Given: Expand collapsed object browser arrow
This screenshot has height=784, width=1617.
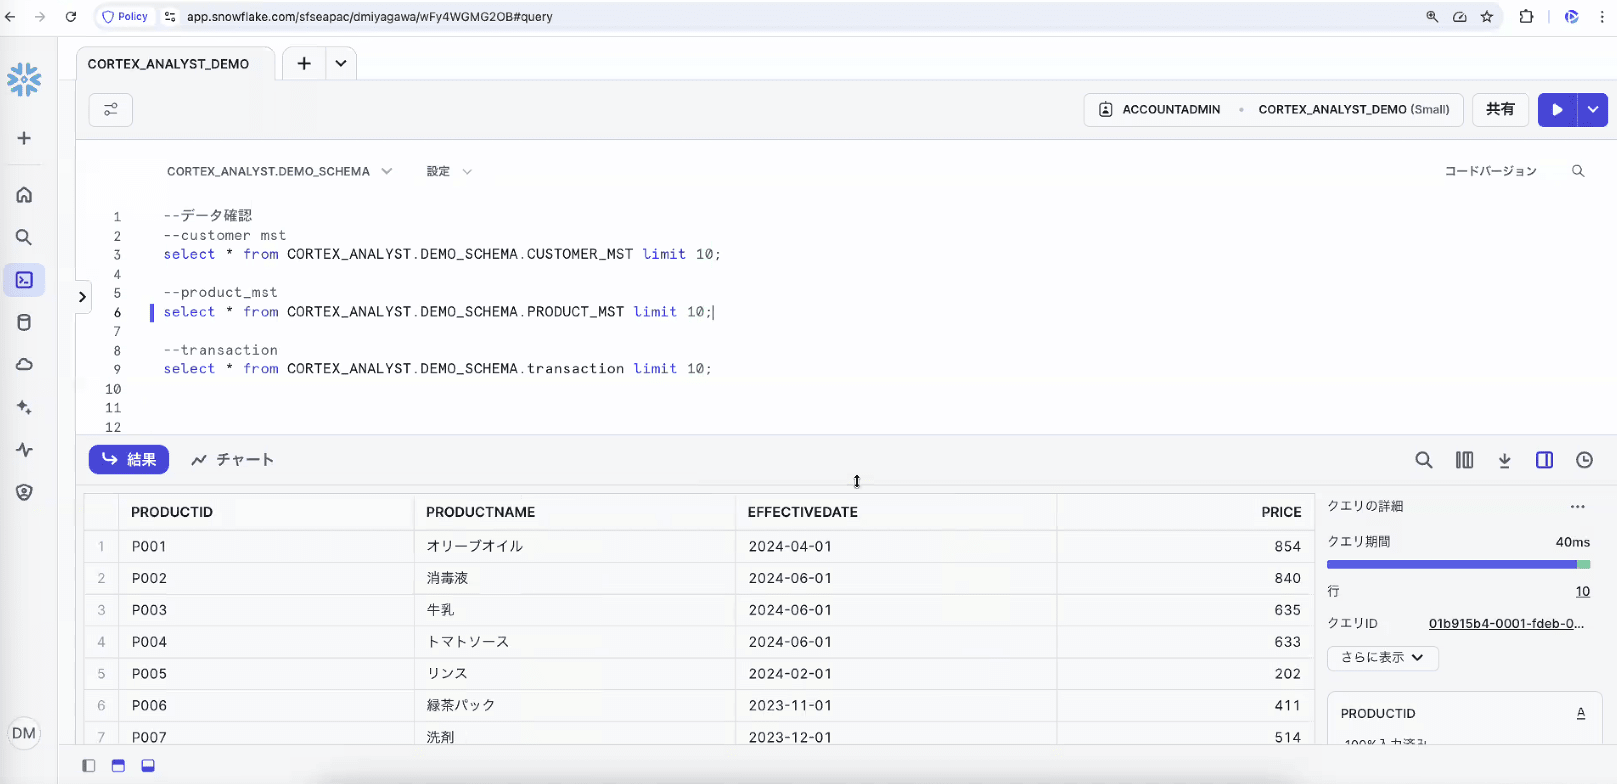Looking at the screenshot, I should [x=82, y=296].
